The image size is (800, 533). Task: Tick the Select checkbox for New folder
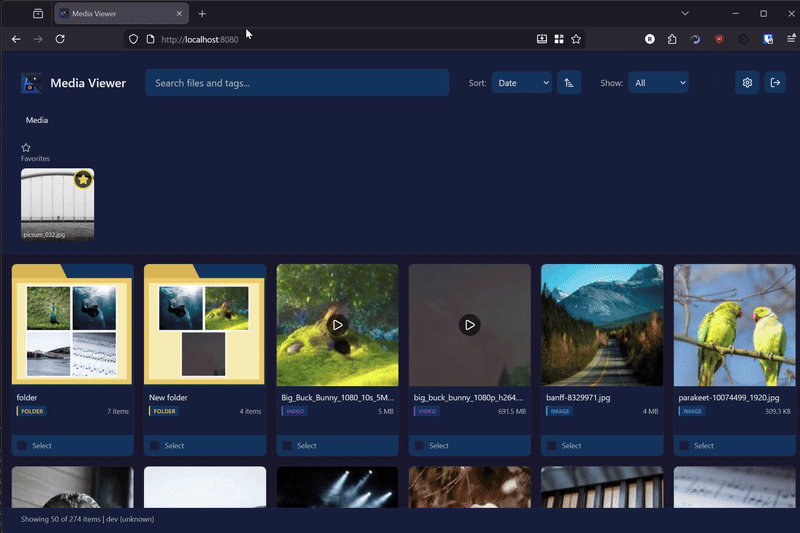point(155,445)
